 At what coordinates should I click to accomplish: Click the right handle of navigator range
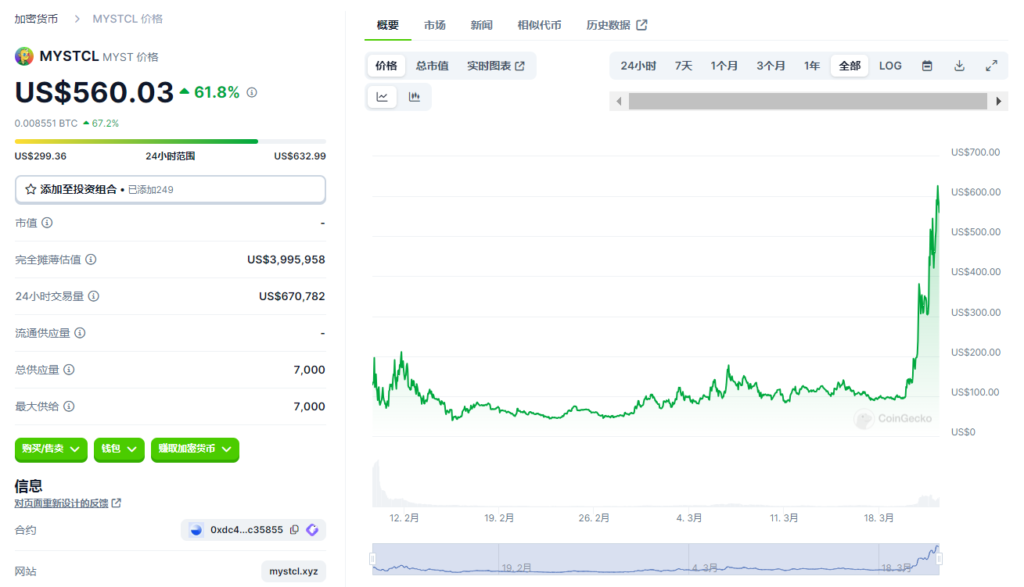point(939,559)
